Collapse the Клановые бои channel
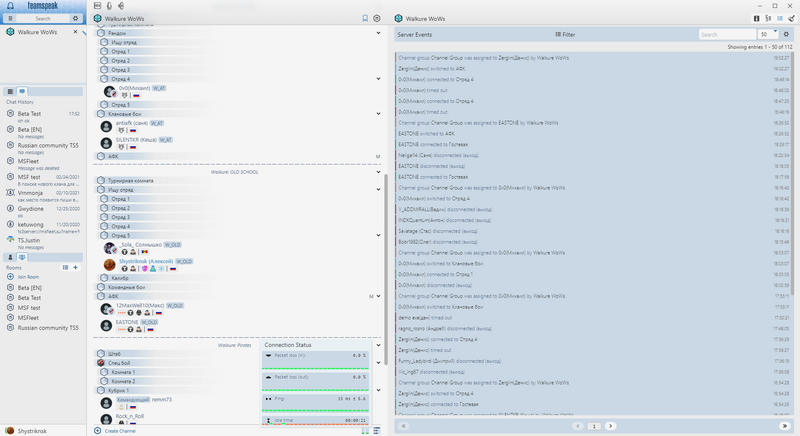The height and width of the screenshot is (436, 800). pyautogui.click(x=379, y=114)
